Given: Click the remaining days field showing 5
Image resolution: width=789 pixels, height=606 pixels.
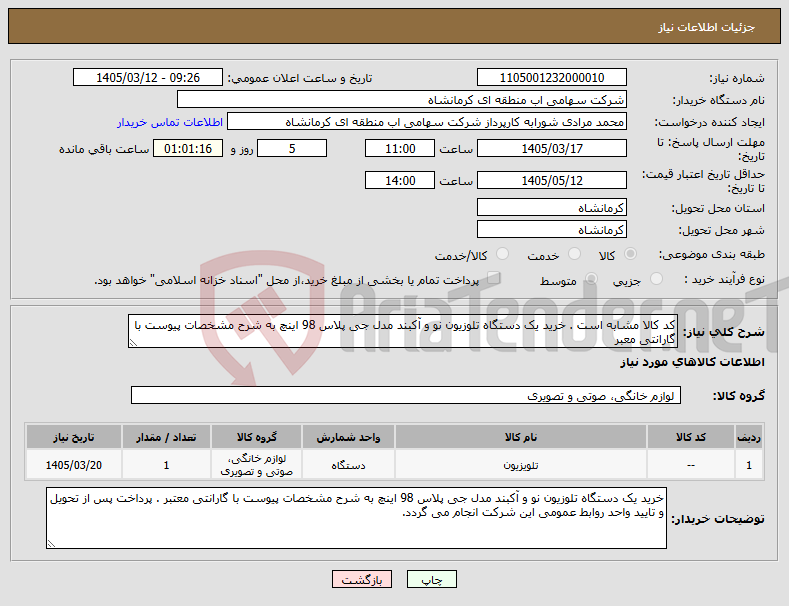Looking at the screenshot, I should [x=292, y=148].
